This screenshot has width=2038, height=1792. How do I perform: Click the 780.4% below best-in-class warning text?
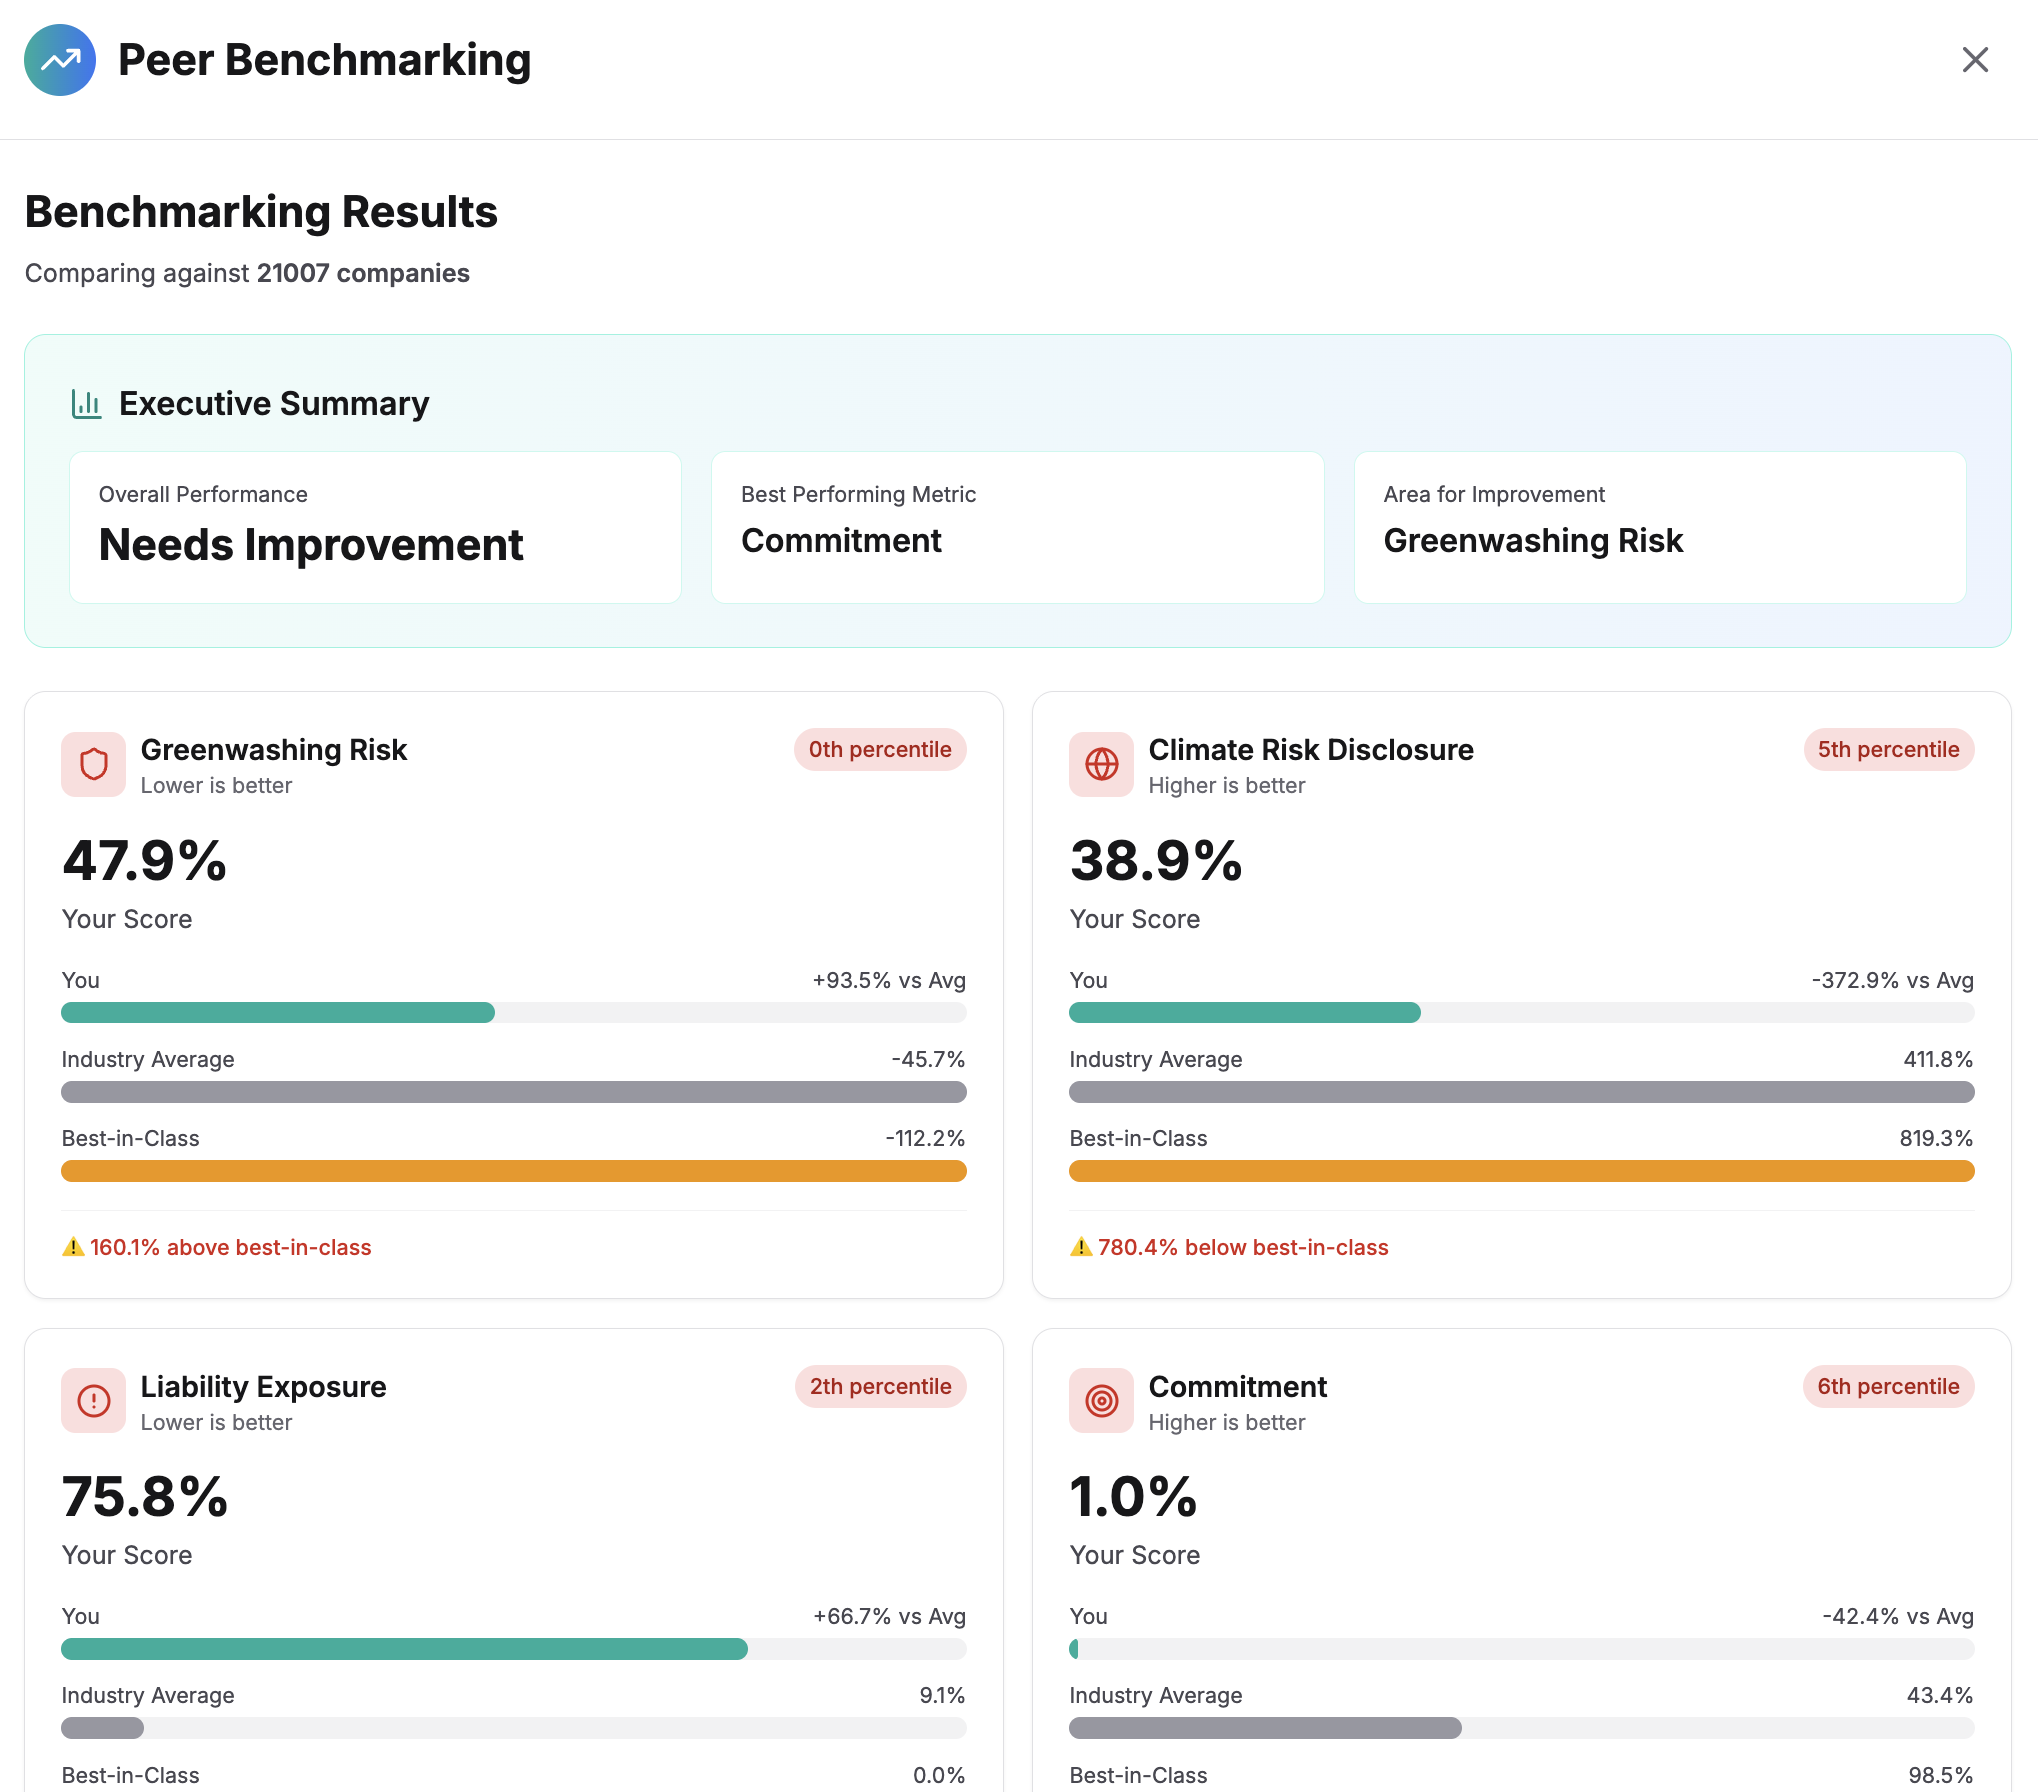(x=1242, y=1247)
